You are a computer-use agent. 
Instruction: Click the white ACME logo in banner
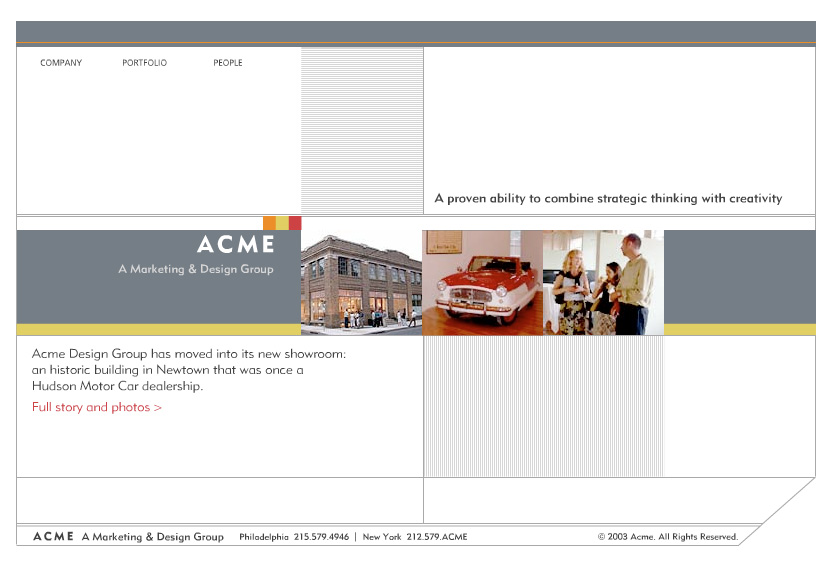coord(236,245)
